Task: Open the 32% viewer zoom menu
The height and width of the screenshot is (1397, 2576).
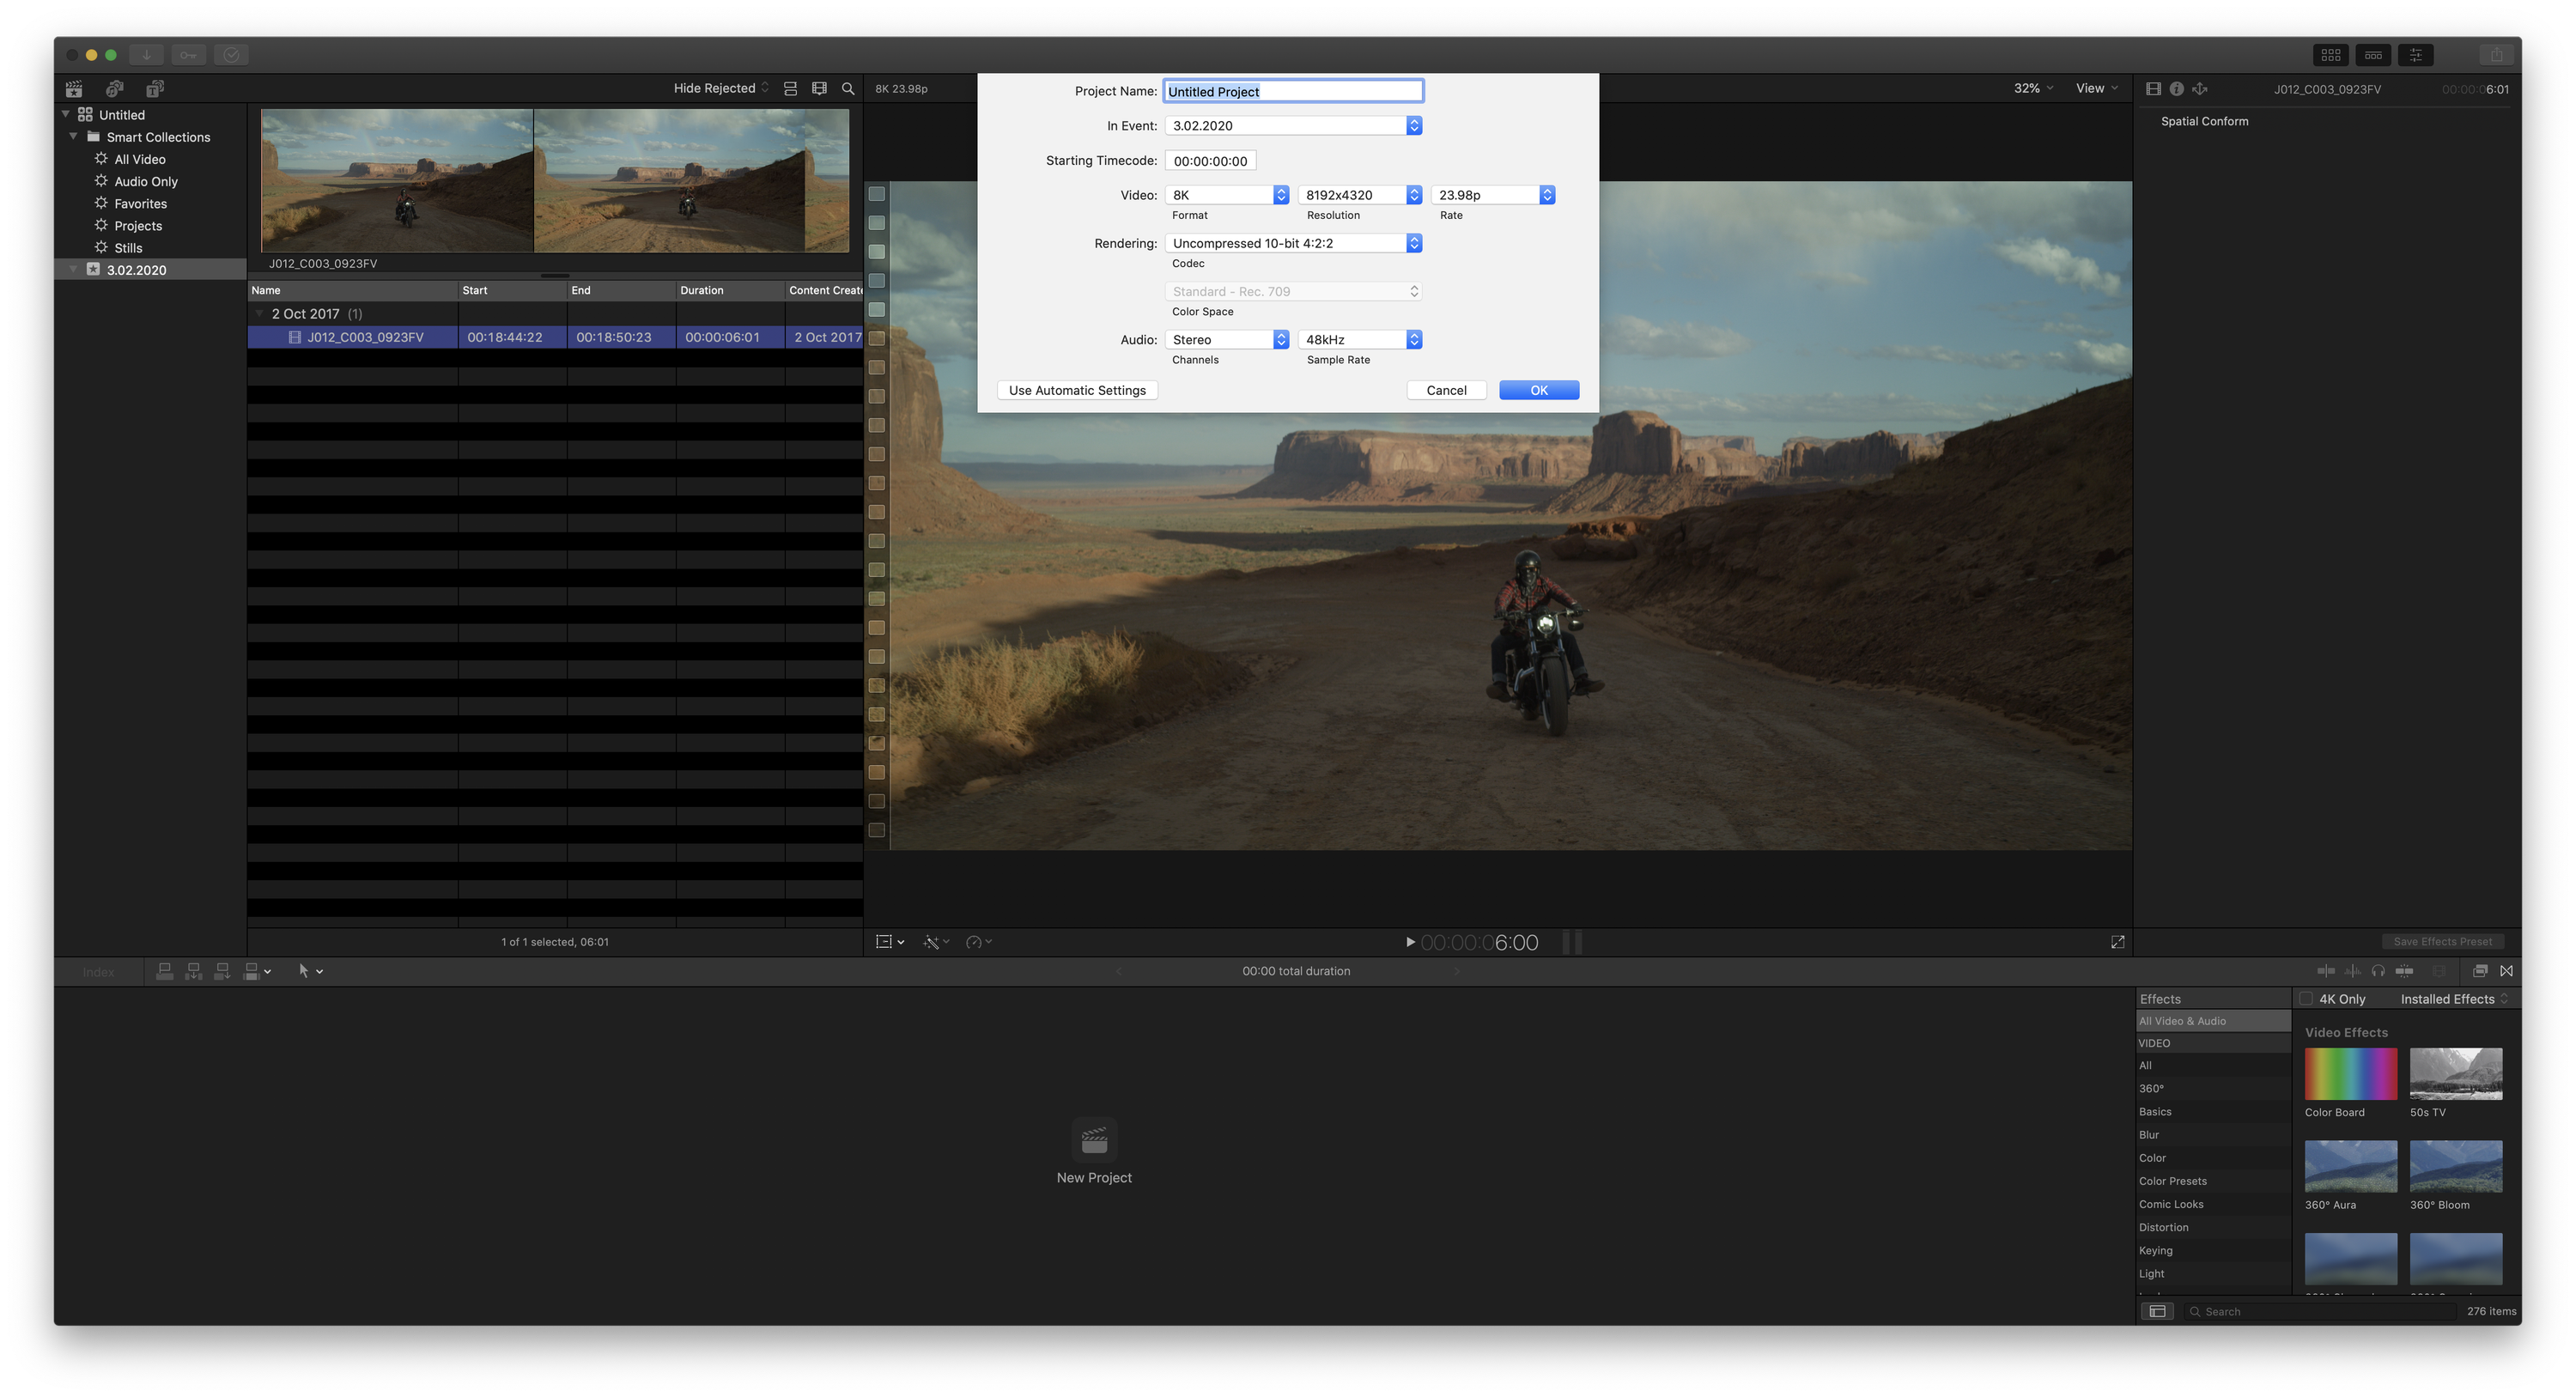Action: pyautogui.click(x=2033, y=88)
